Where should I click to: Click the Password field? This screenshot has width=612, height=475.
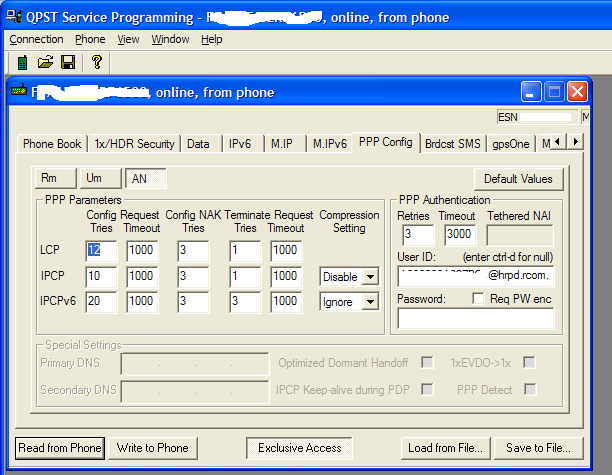pyautogui.click(x=475, y=318)
